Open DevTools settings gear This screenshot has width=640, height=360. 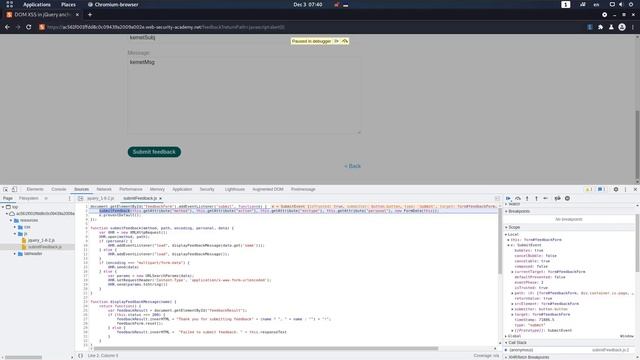616,189
